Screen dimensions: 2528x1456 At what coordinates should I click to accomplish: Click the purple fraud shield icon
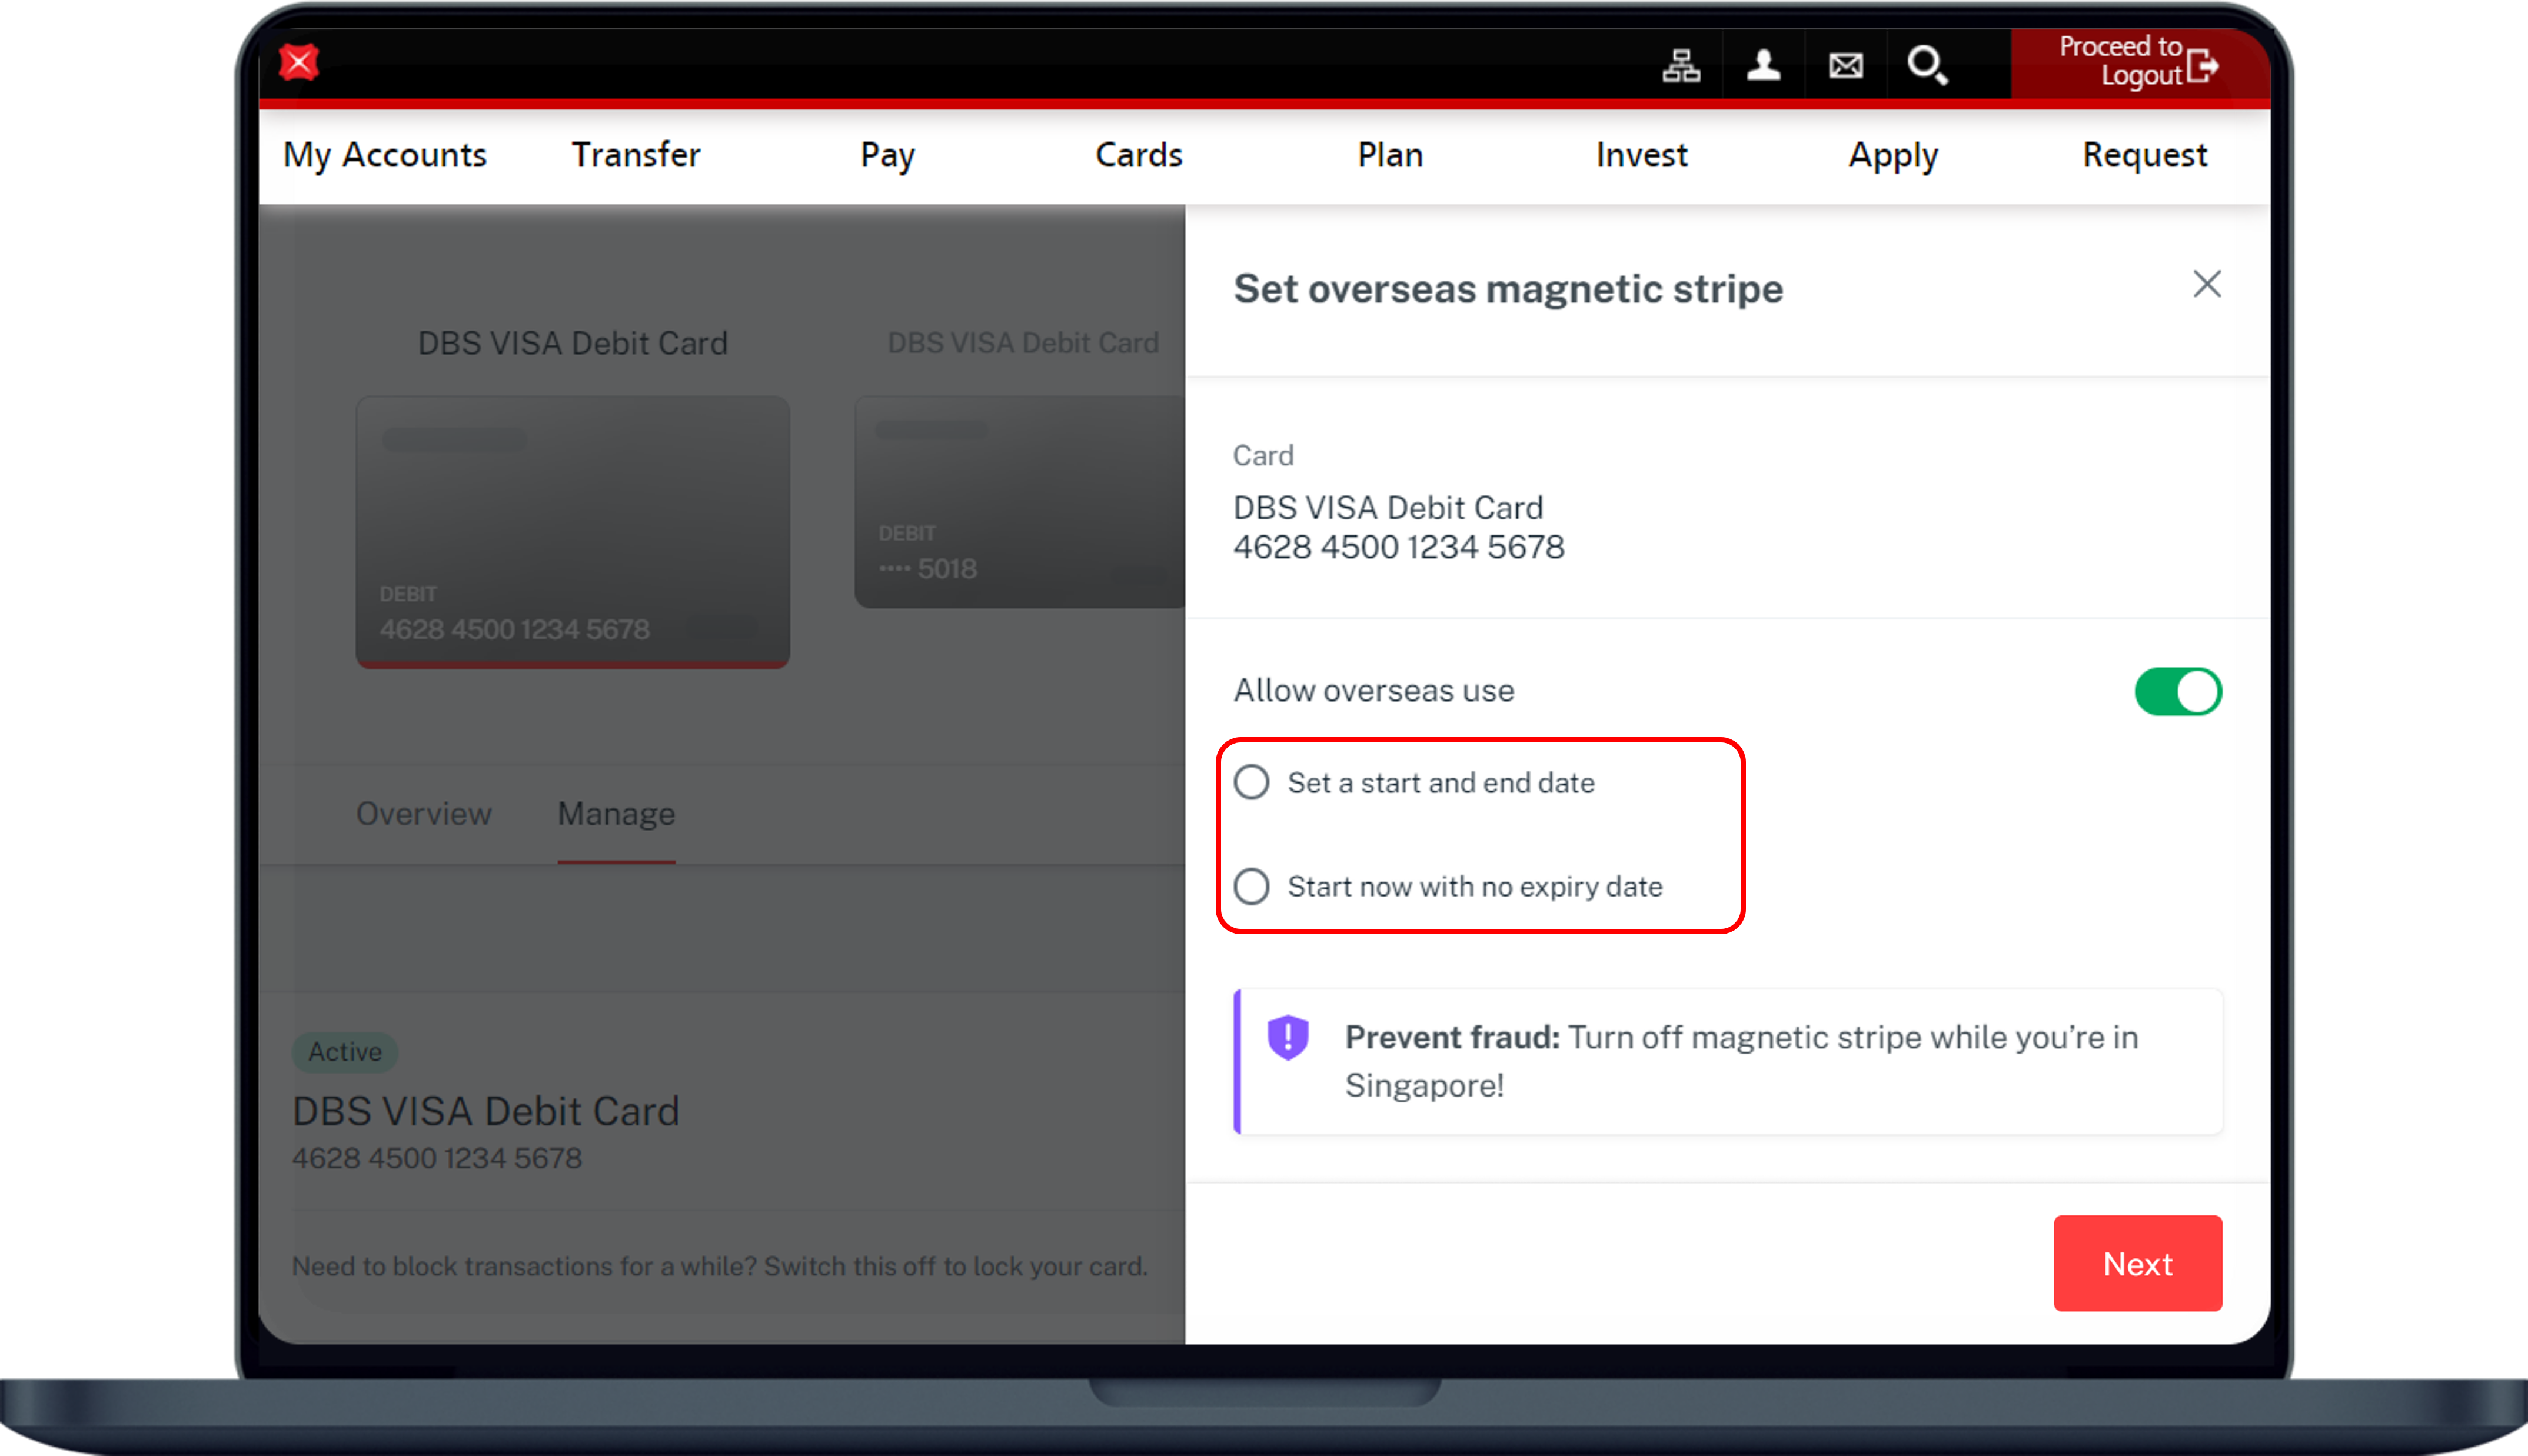tap(1288, 1037)
